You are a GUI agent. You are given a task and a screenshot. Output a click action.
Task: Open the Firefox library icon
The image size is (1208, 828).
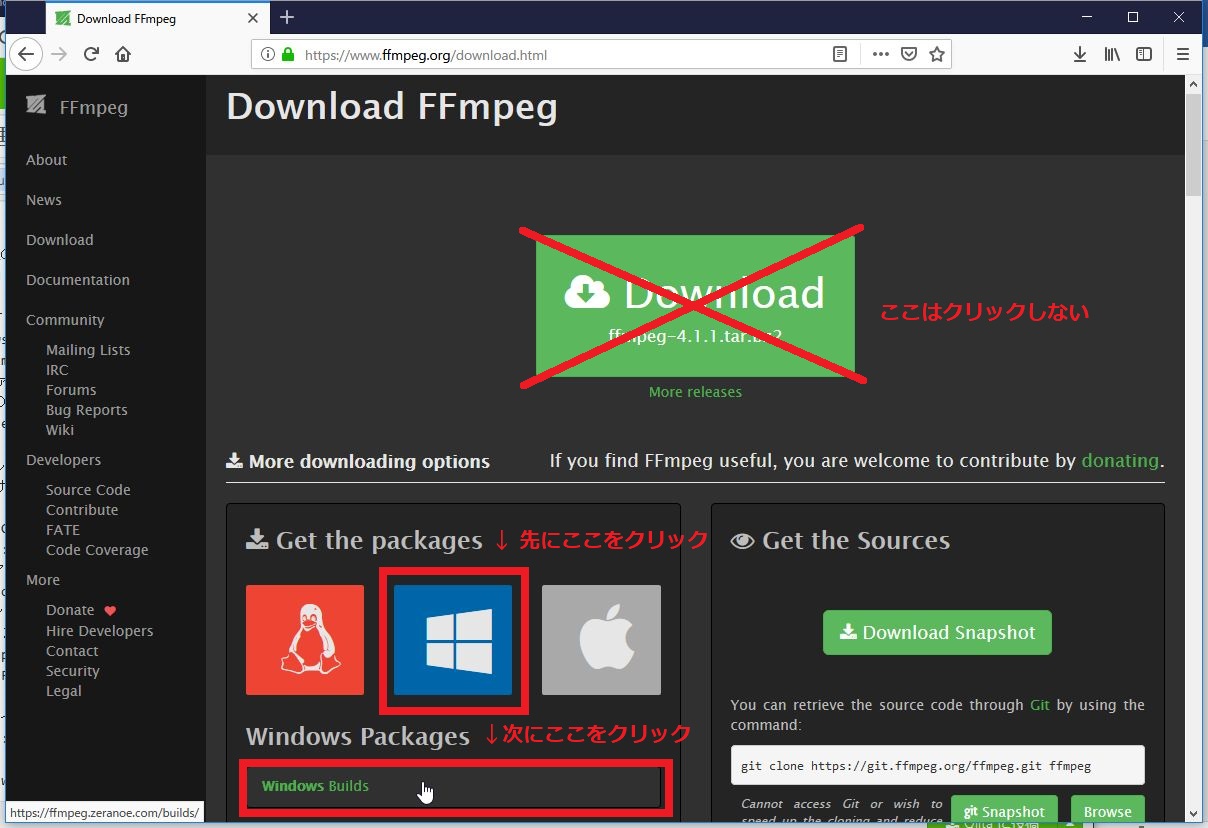[1112, 54]
